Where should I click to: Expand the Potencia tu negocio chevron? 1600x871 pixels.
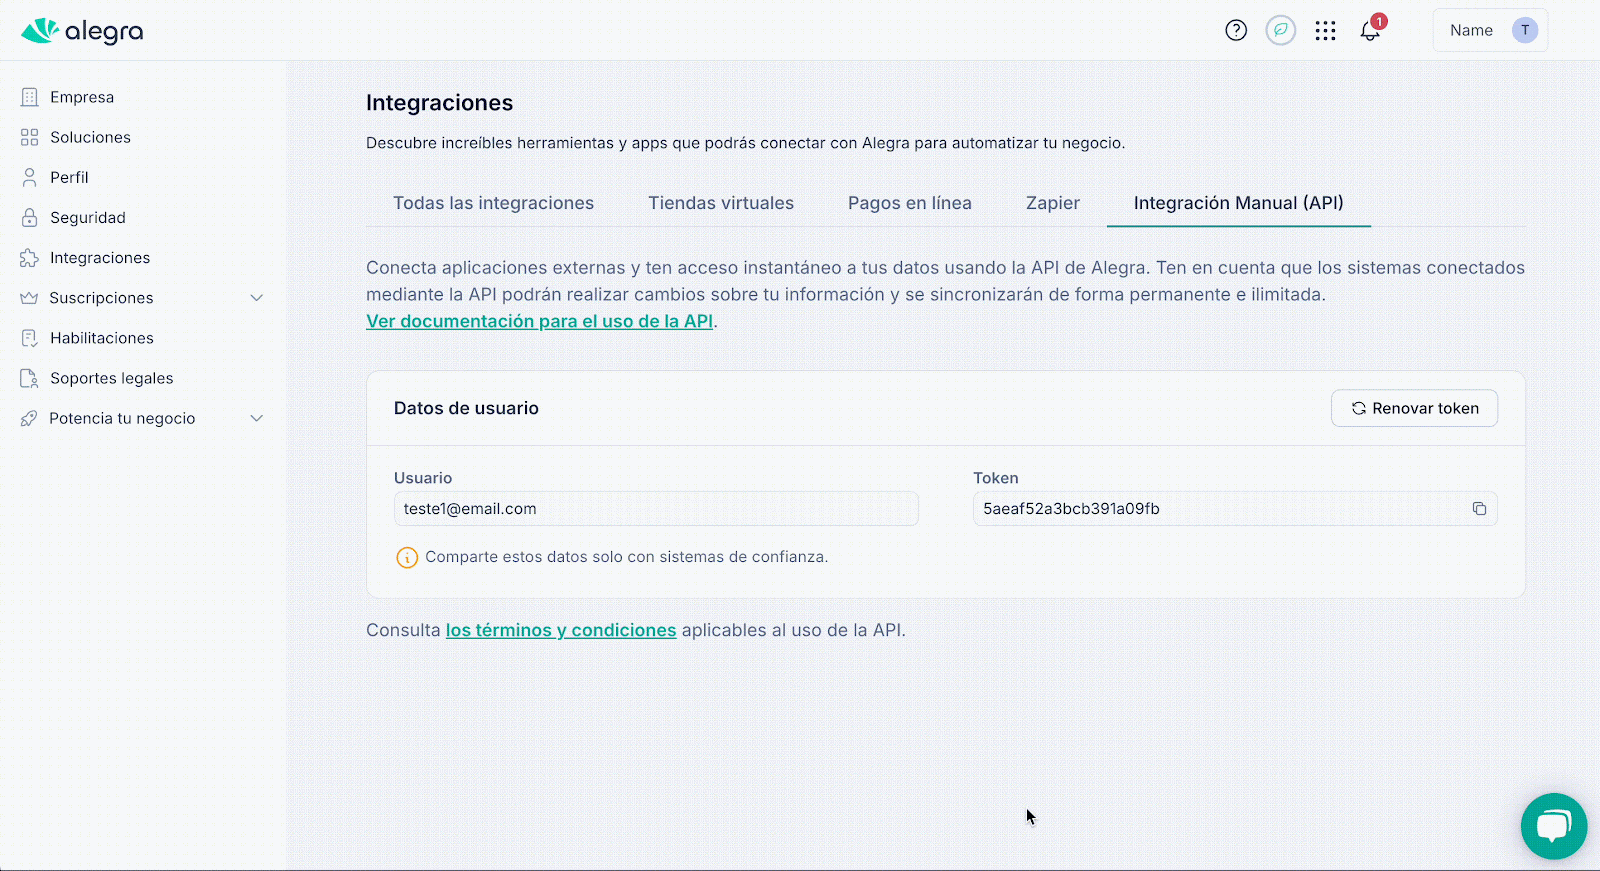257,418
